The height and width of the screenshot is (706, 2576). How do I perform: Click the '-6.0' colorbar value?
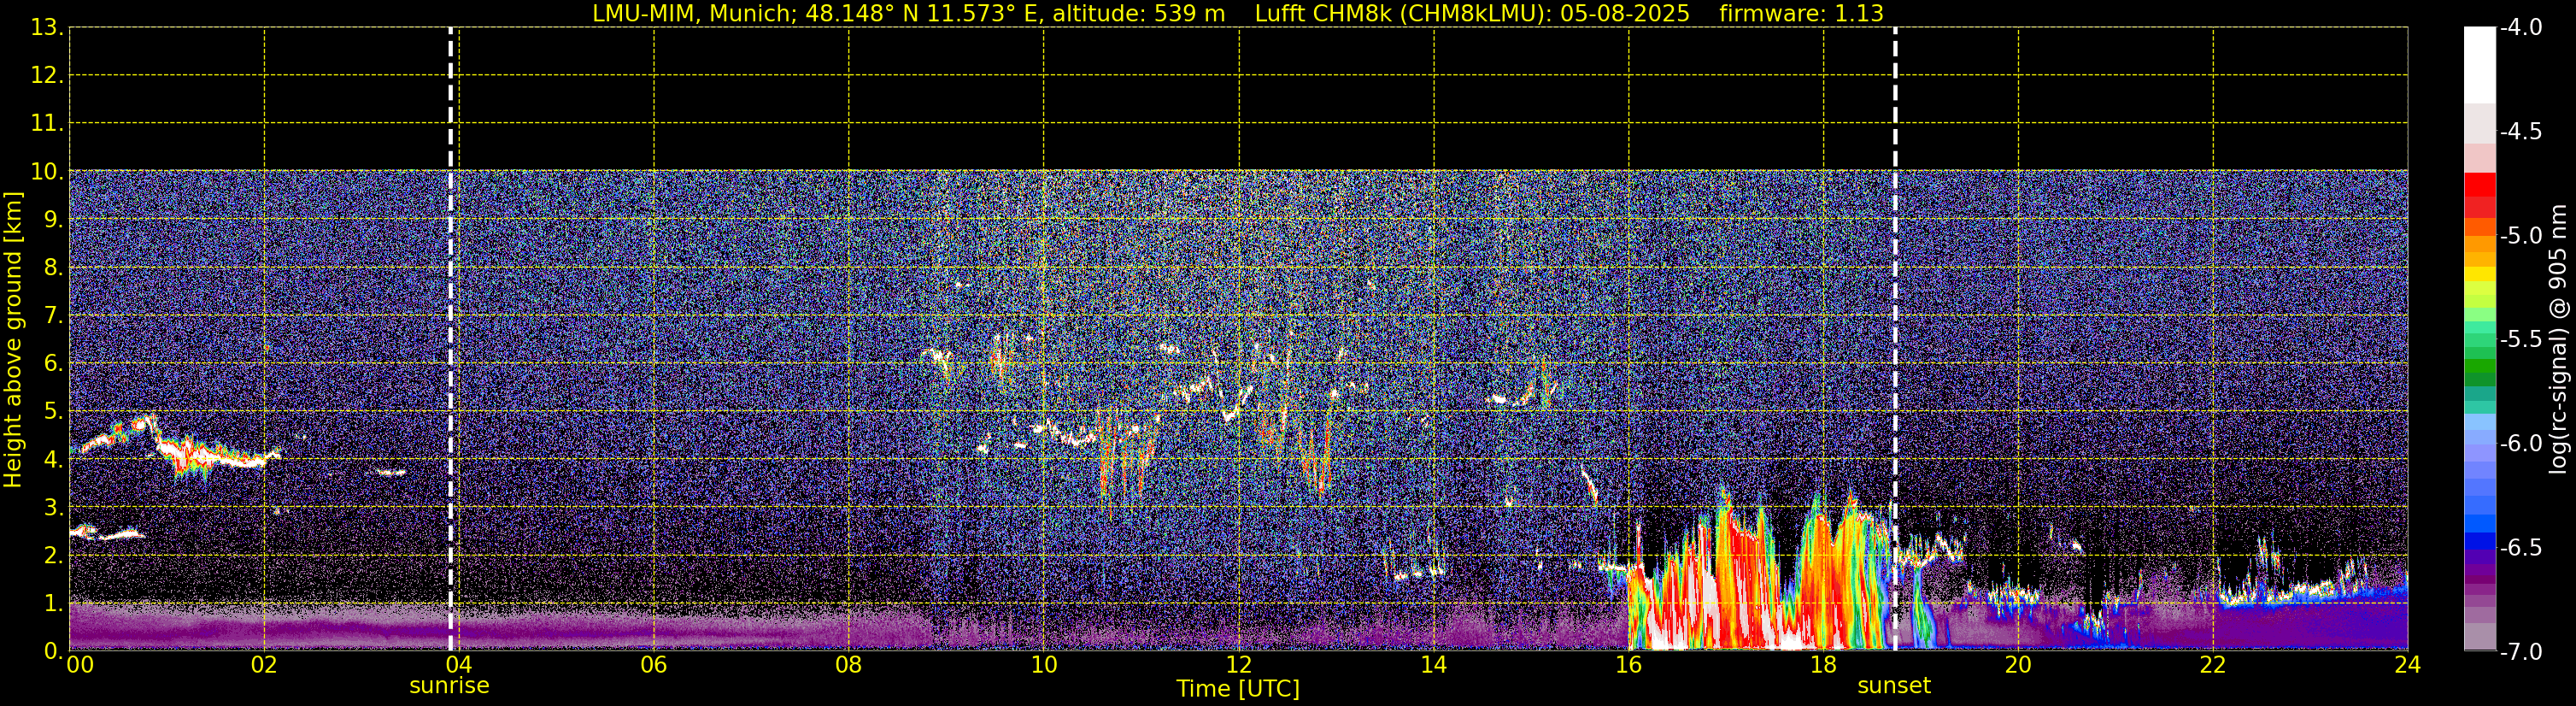[x=2521, y=444]
